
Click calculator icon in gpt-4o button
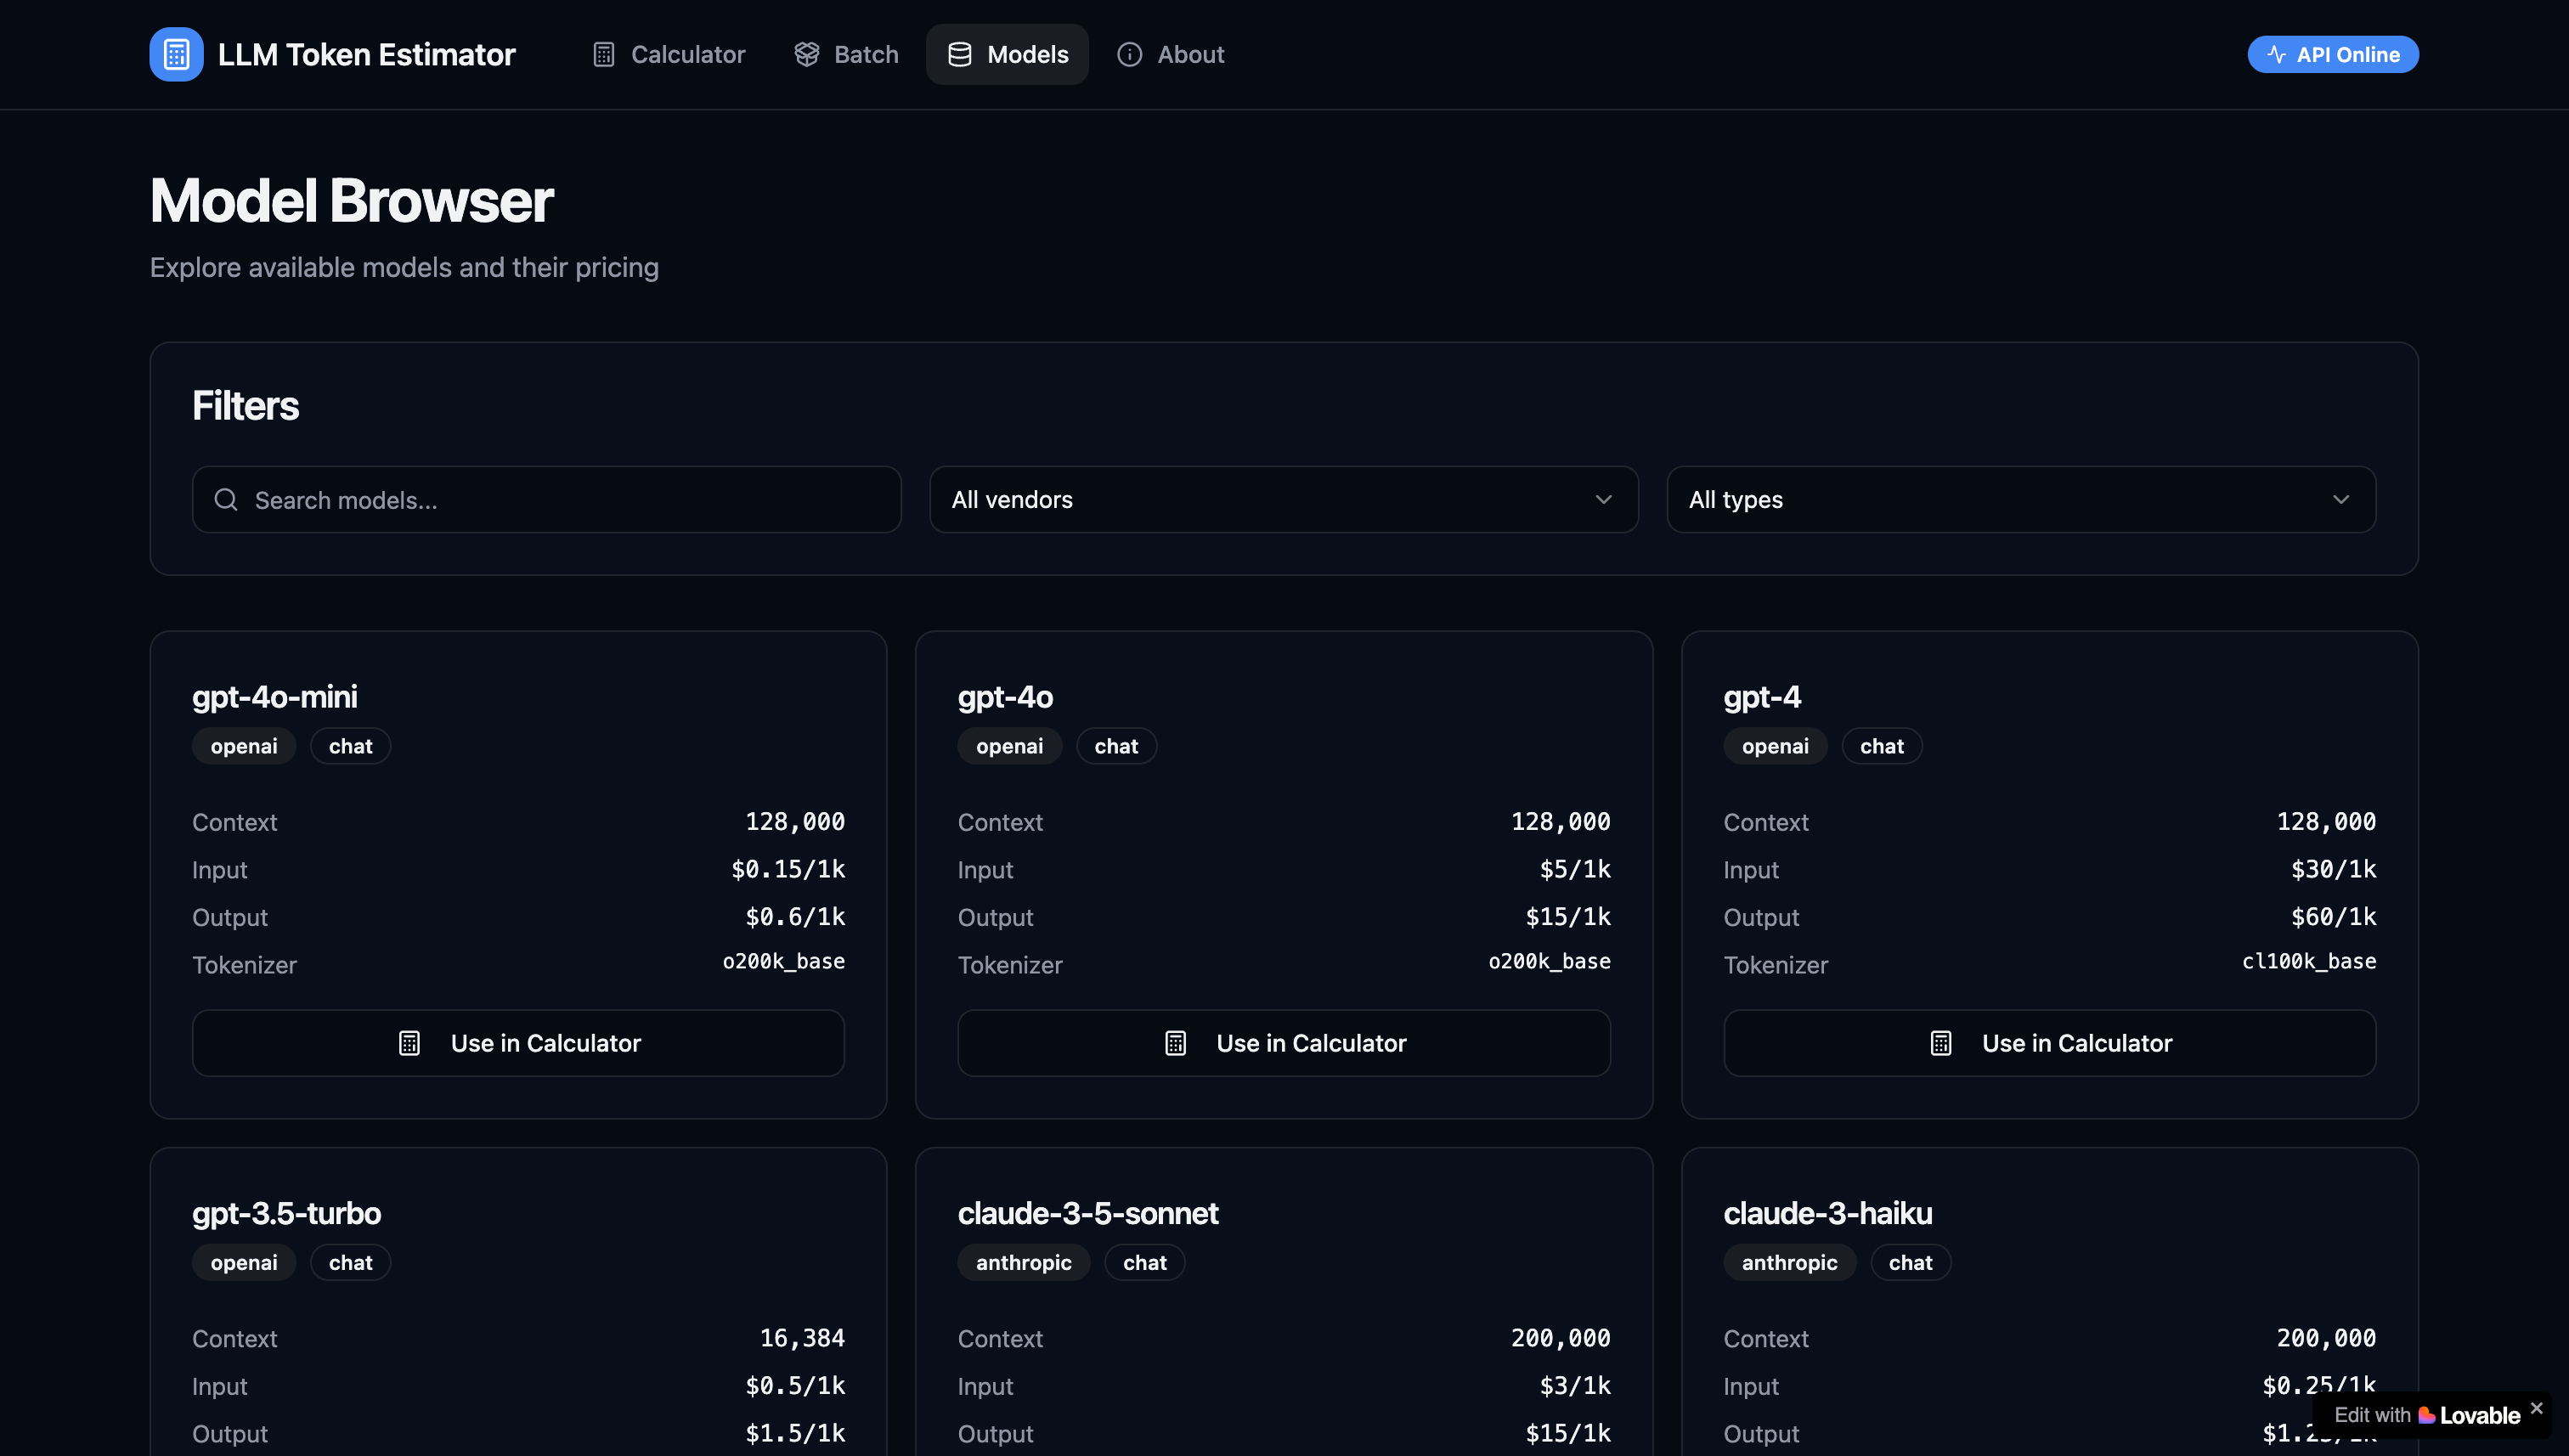tap(1176, 1043)
